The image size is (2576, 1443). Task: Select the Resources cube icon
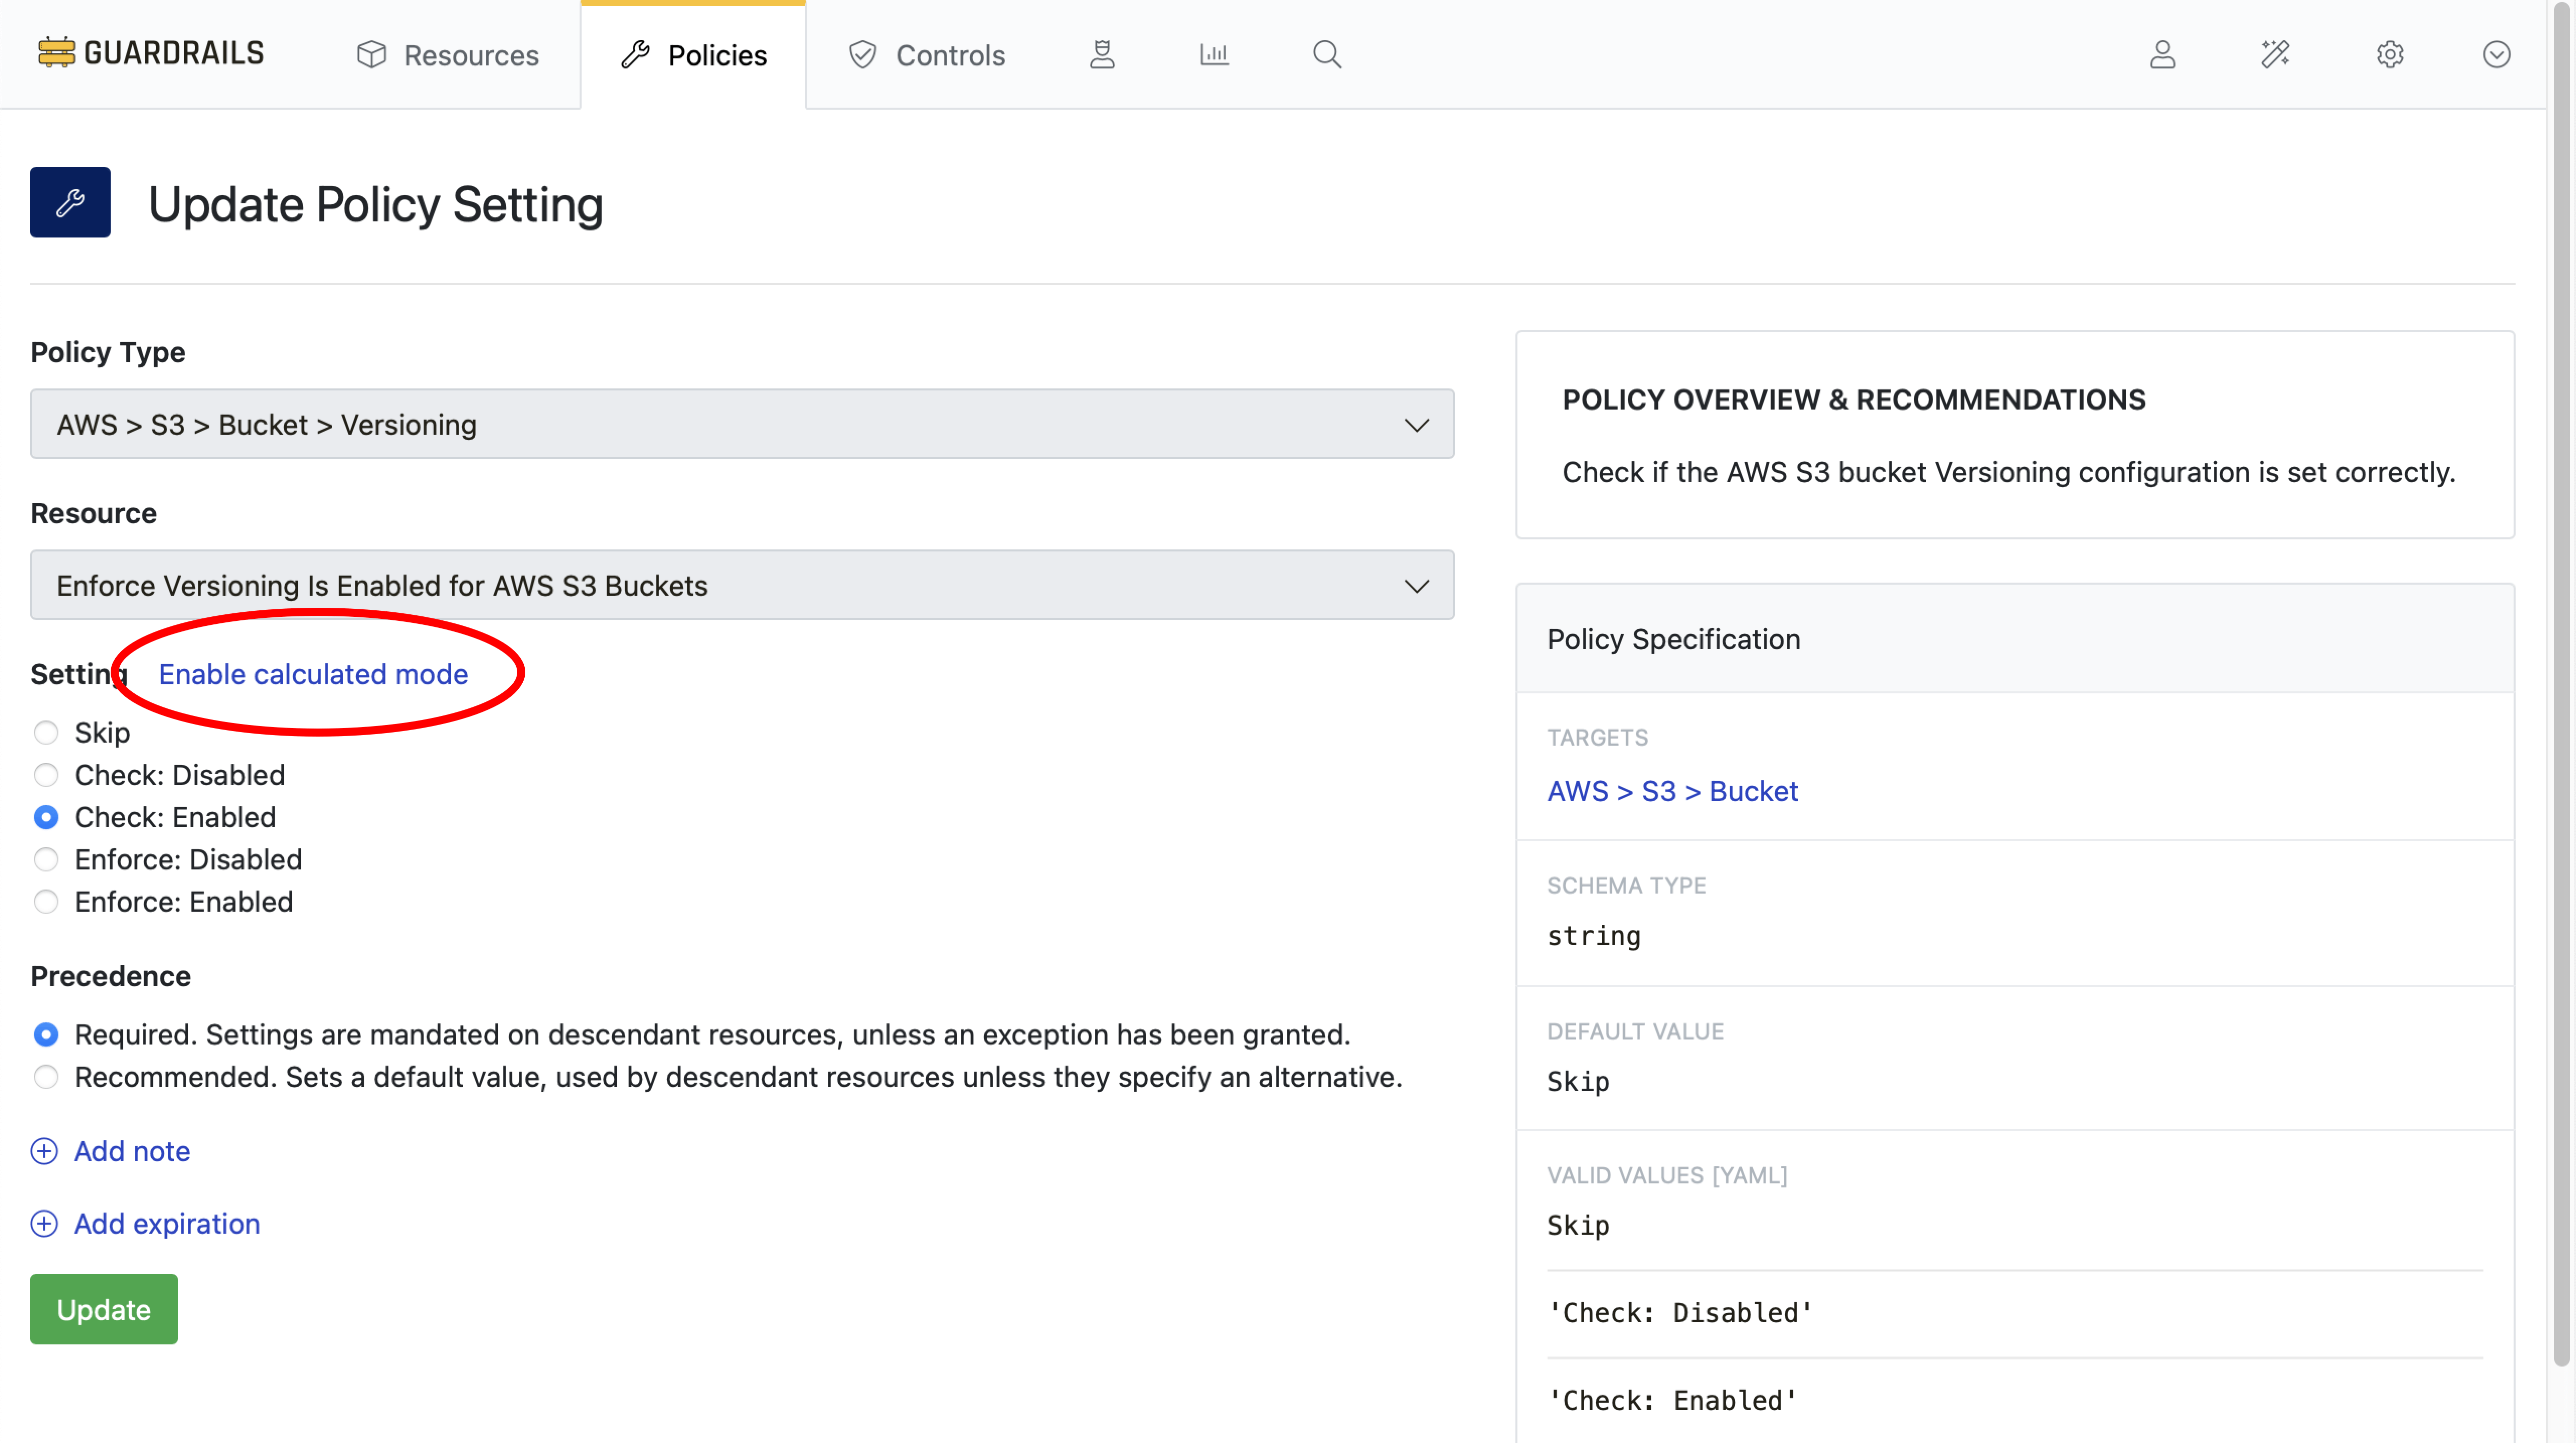tap(371, 55)
